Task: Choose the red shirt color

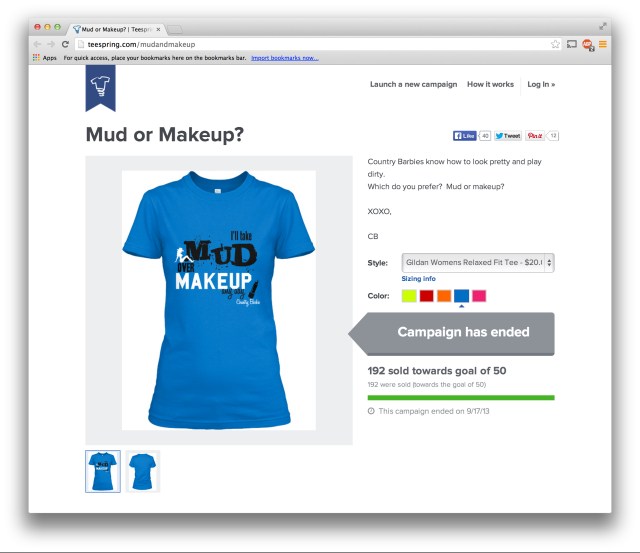Action: (427, 295)
